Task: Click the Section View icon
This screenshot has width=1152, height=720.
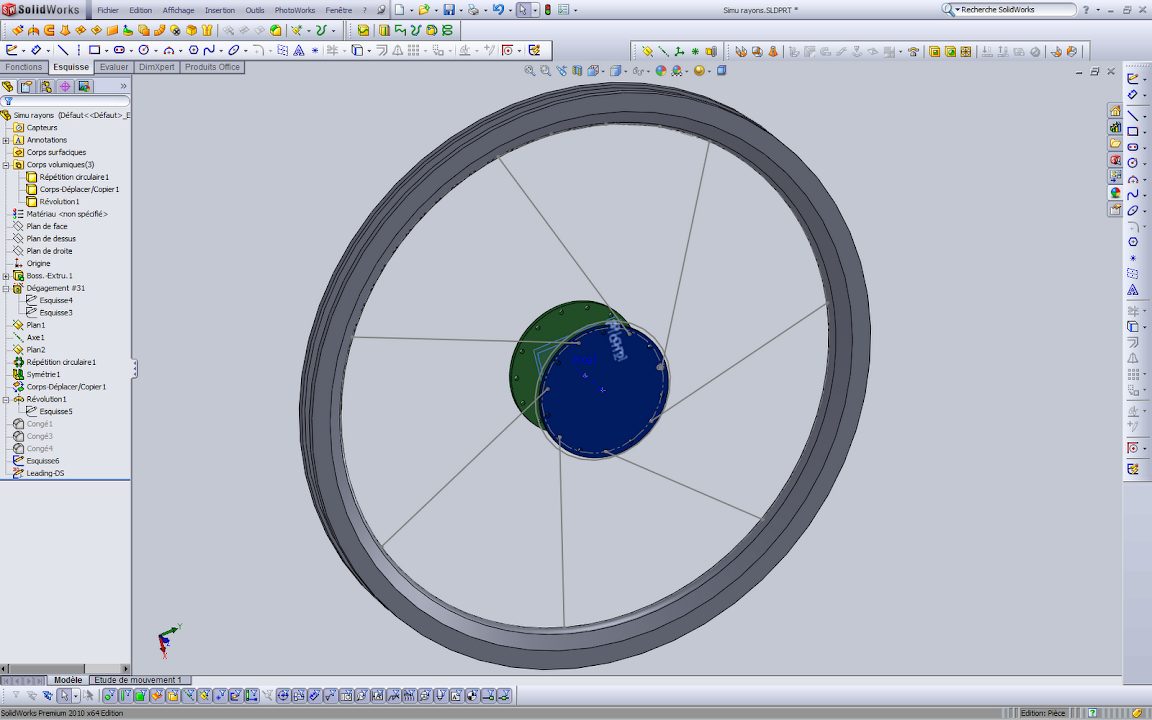Action: (x=577, y=71)
